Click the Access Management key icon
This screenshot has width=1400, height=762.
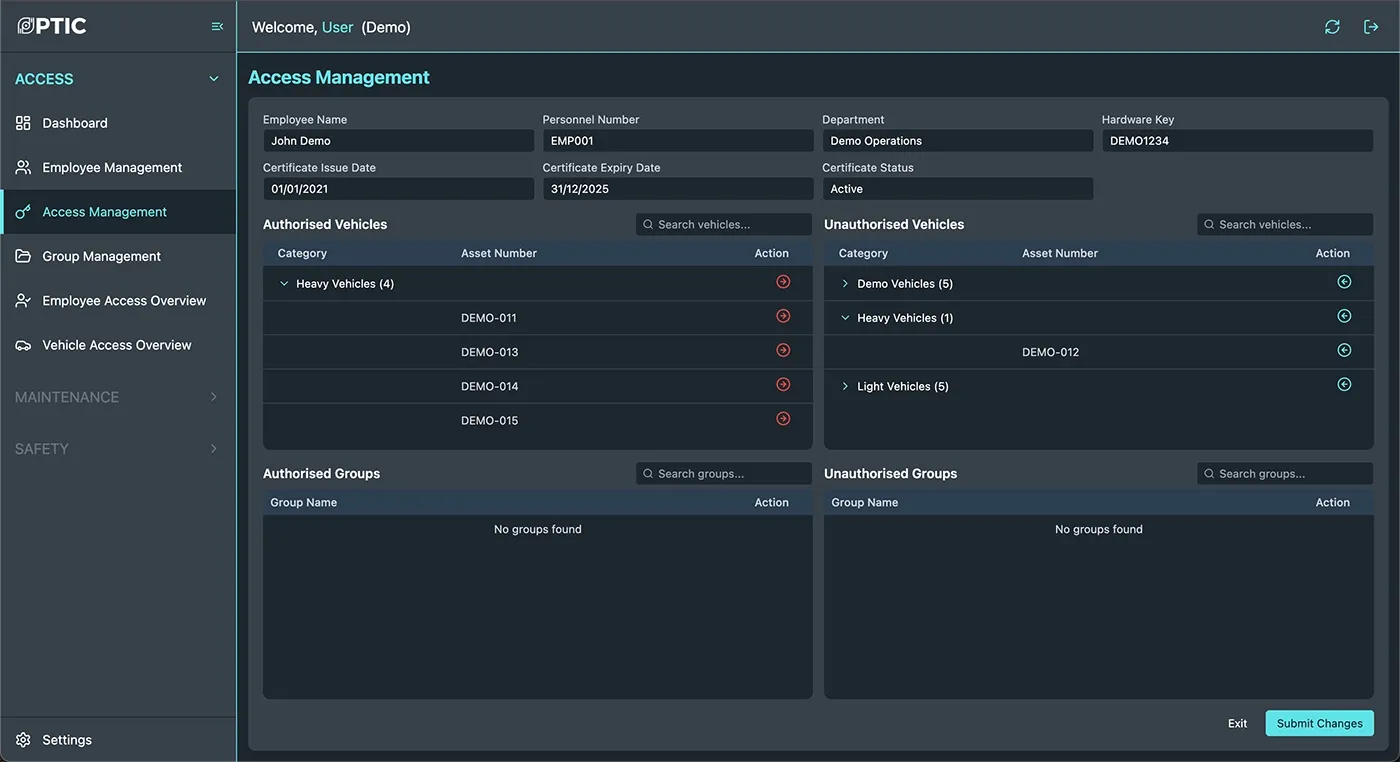(23, 212)
